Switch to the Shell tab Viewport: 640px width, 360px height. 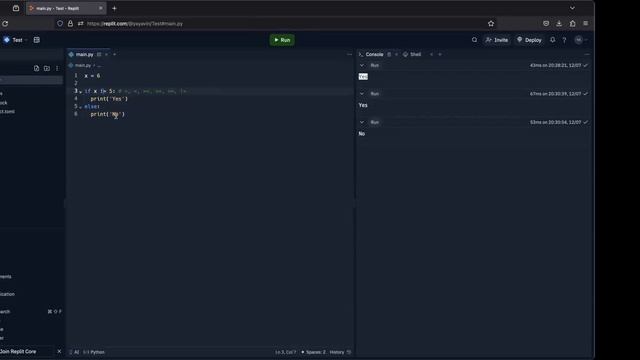click(412, 54)
